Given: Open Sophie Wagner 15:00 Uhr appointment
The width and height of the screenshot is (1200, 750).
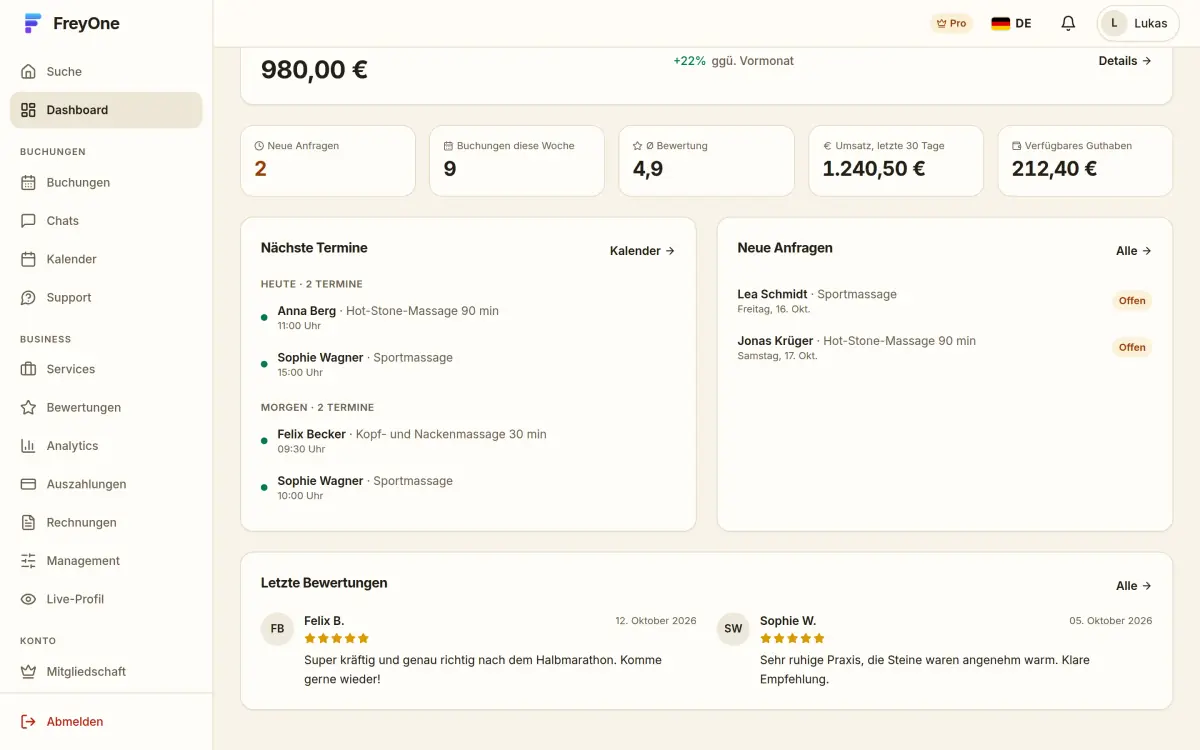Looking at the screenshot, I should click(468, 364).
